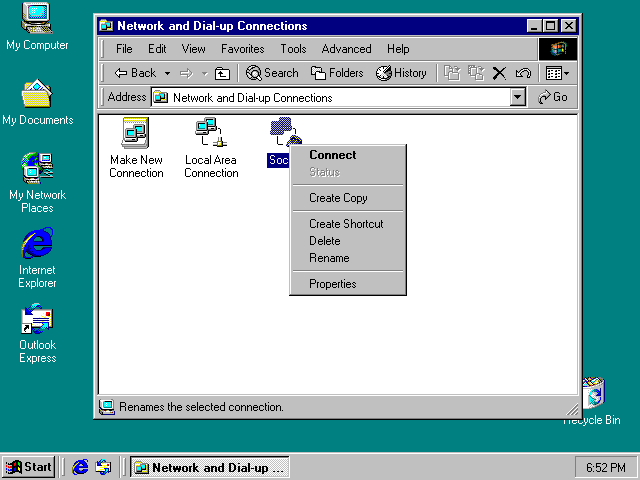Choose Delete in the context menu
The height and width of the screenshot is (480, 640).
pos(348,241)
